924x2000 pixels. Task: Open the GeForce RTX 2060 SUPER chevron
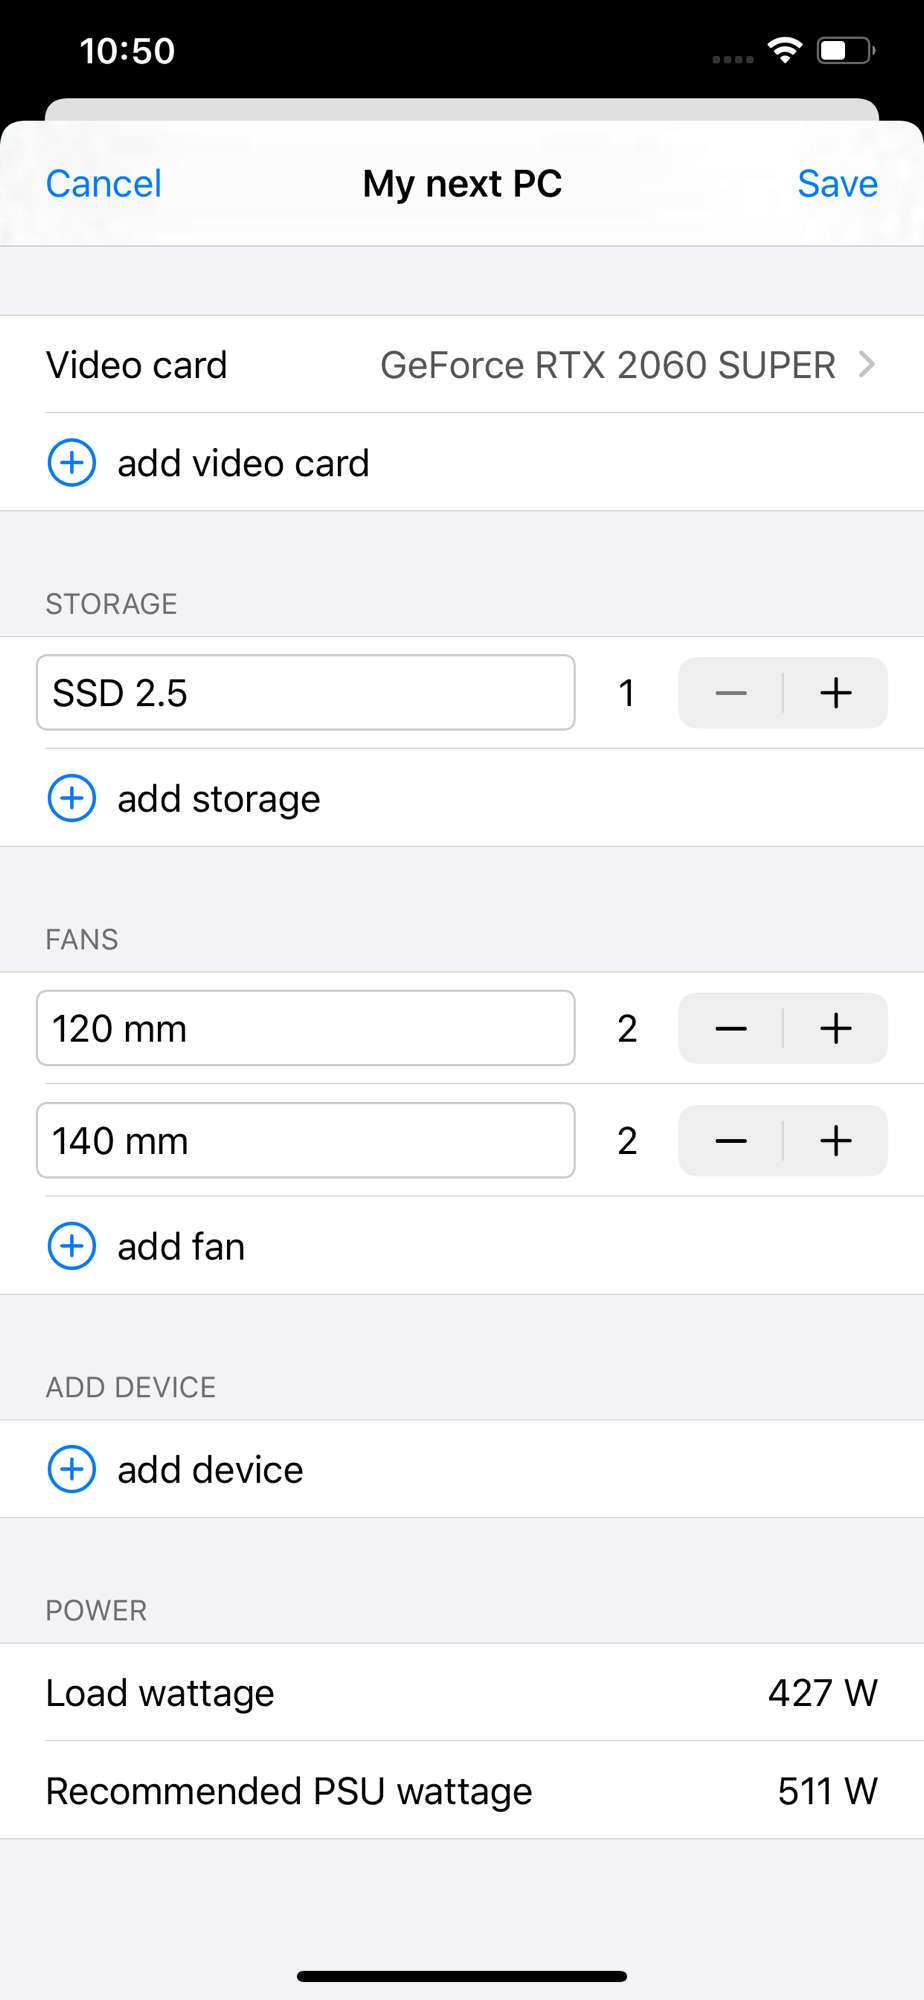pyautogui.click(x=867, y=364)
